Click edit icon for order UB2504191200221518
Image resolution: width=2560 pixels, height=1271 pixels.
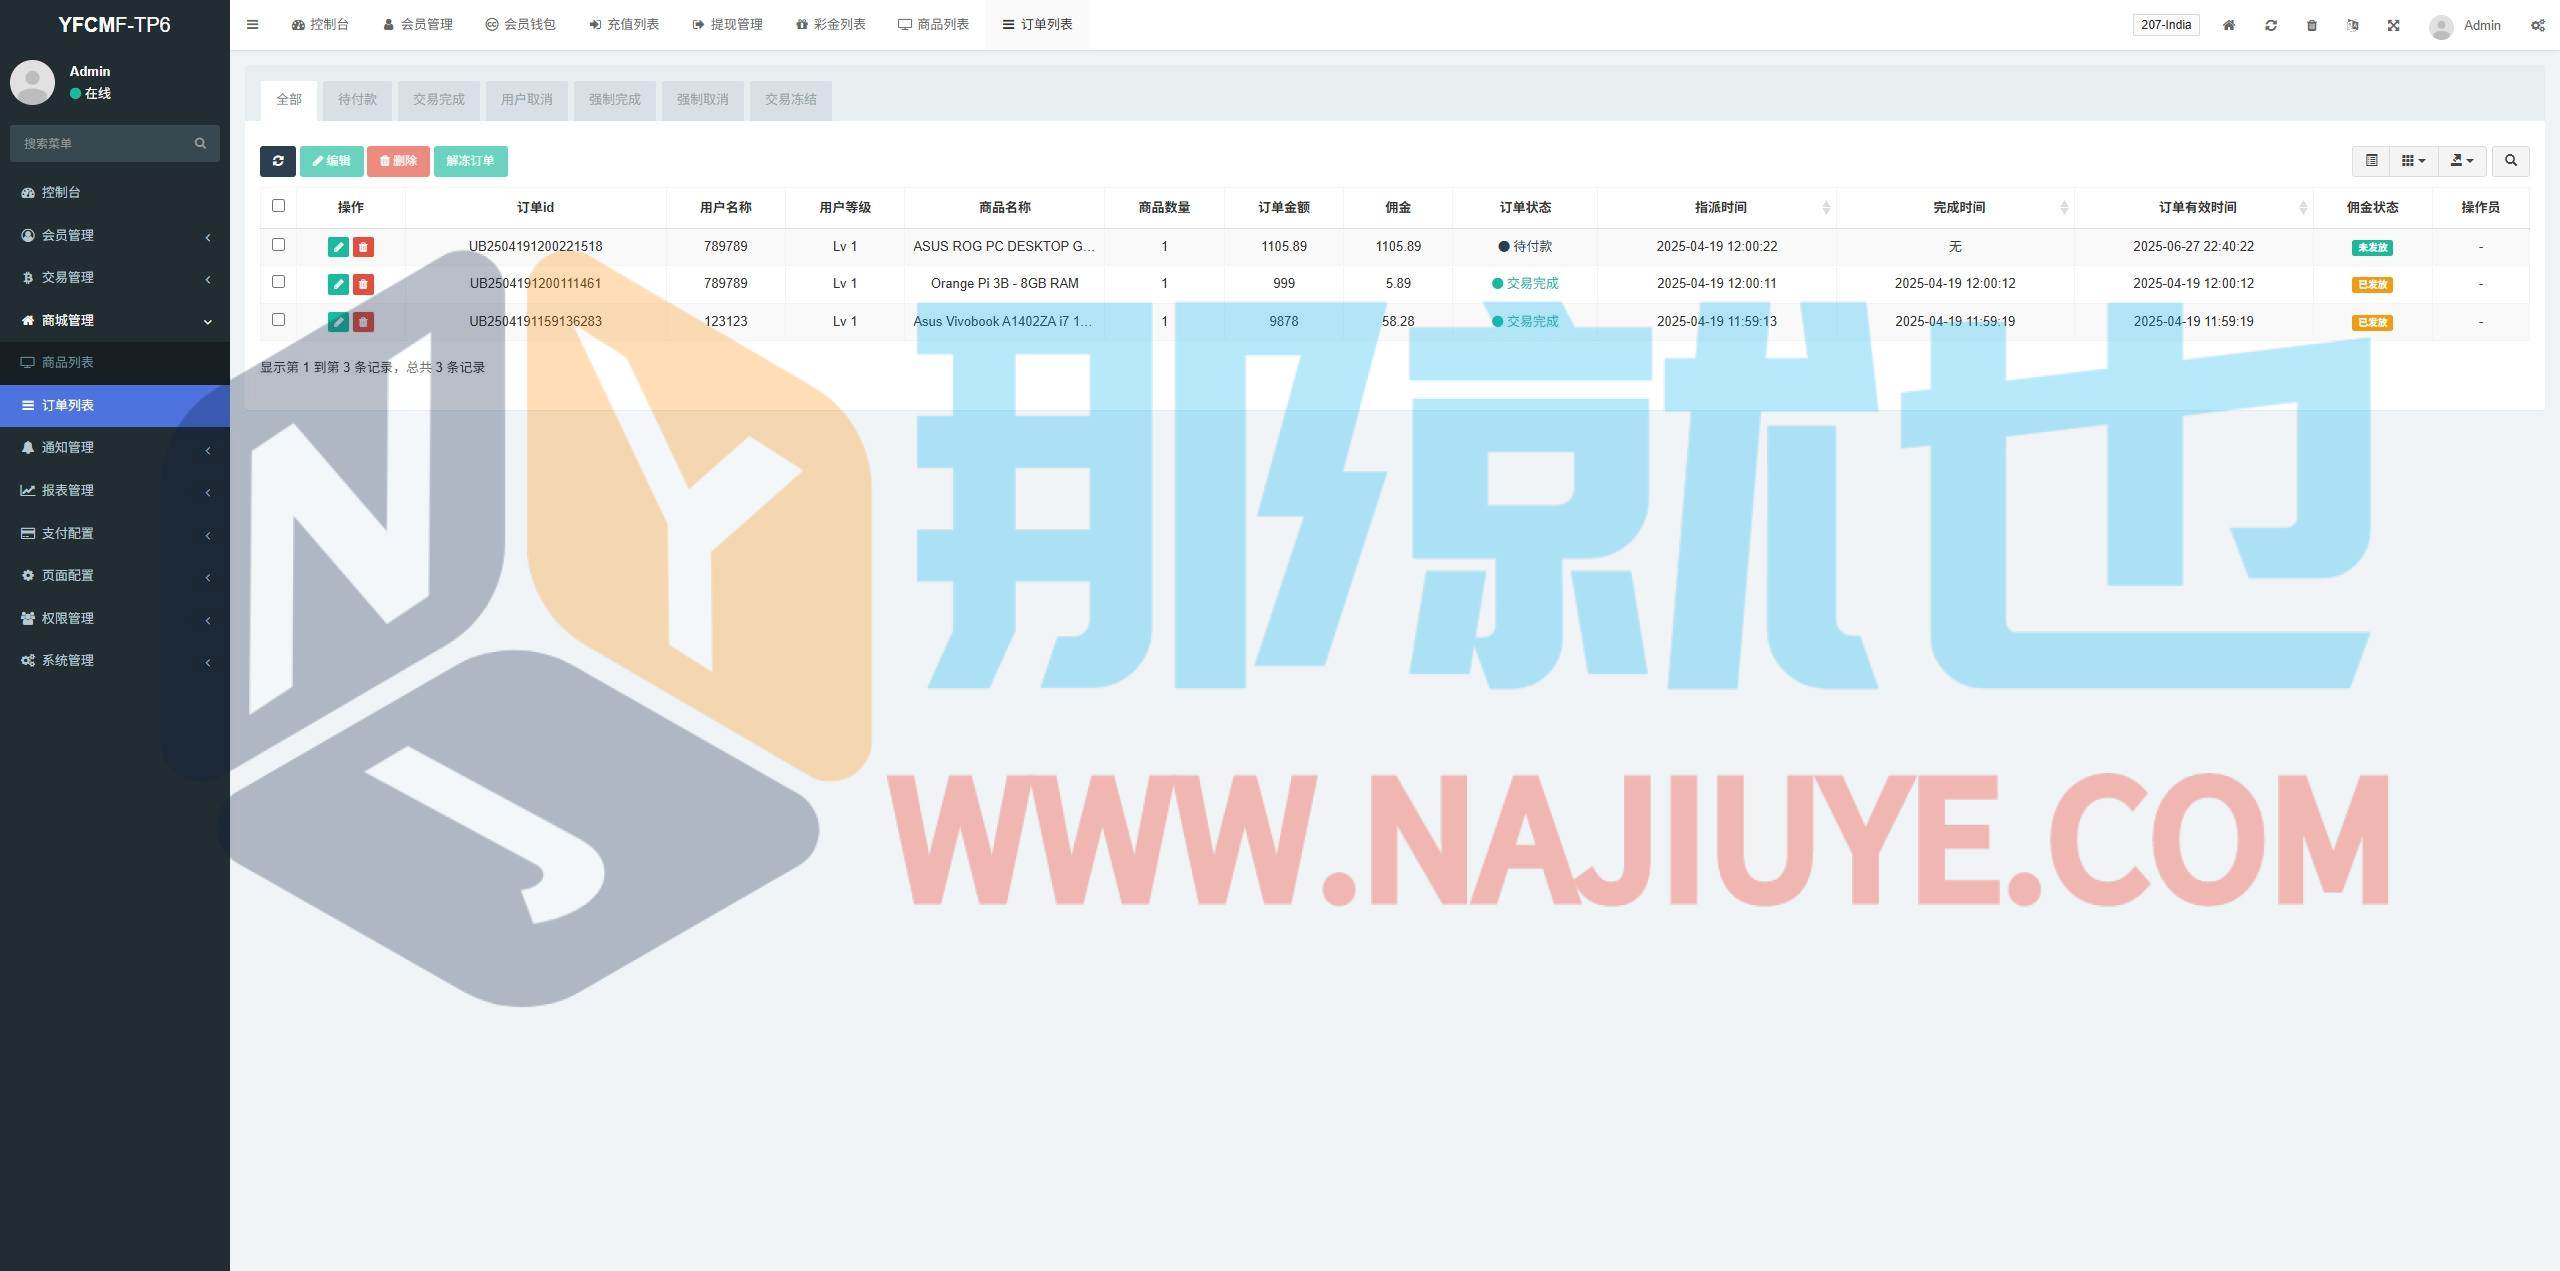[x=338, y=247]
